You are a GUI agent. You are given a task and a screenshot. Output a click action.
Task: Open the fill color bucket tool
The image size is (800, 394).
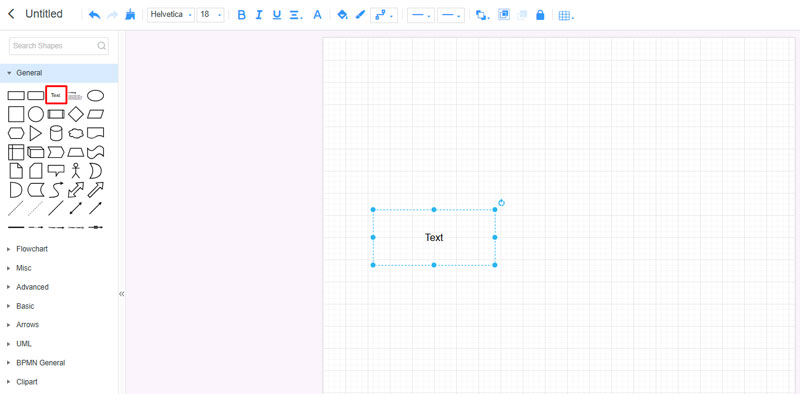(x=343, y=15)
